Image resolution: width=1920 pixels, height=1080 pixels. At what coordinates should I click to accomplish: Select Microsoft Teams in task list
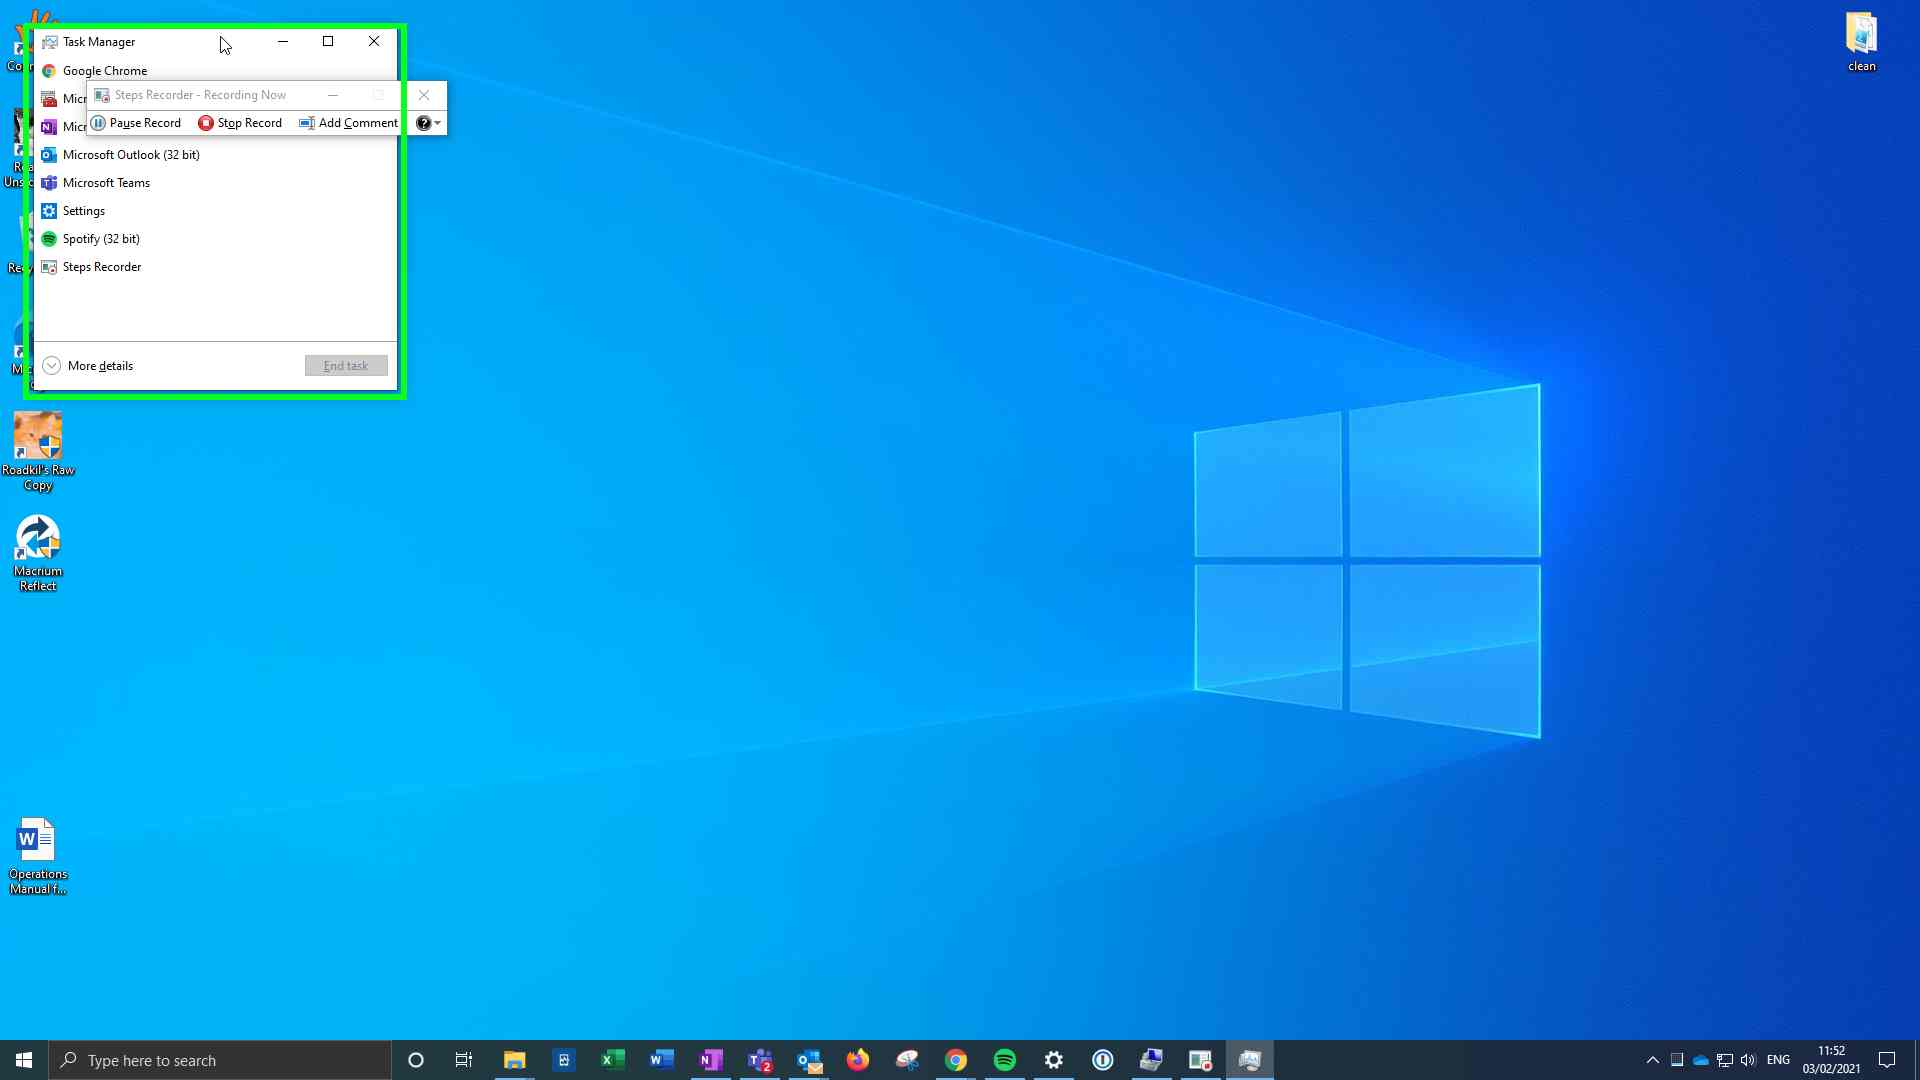click(x=106, y=183)
